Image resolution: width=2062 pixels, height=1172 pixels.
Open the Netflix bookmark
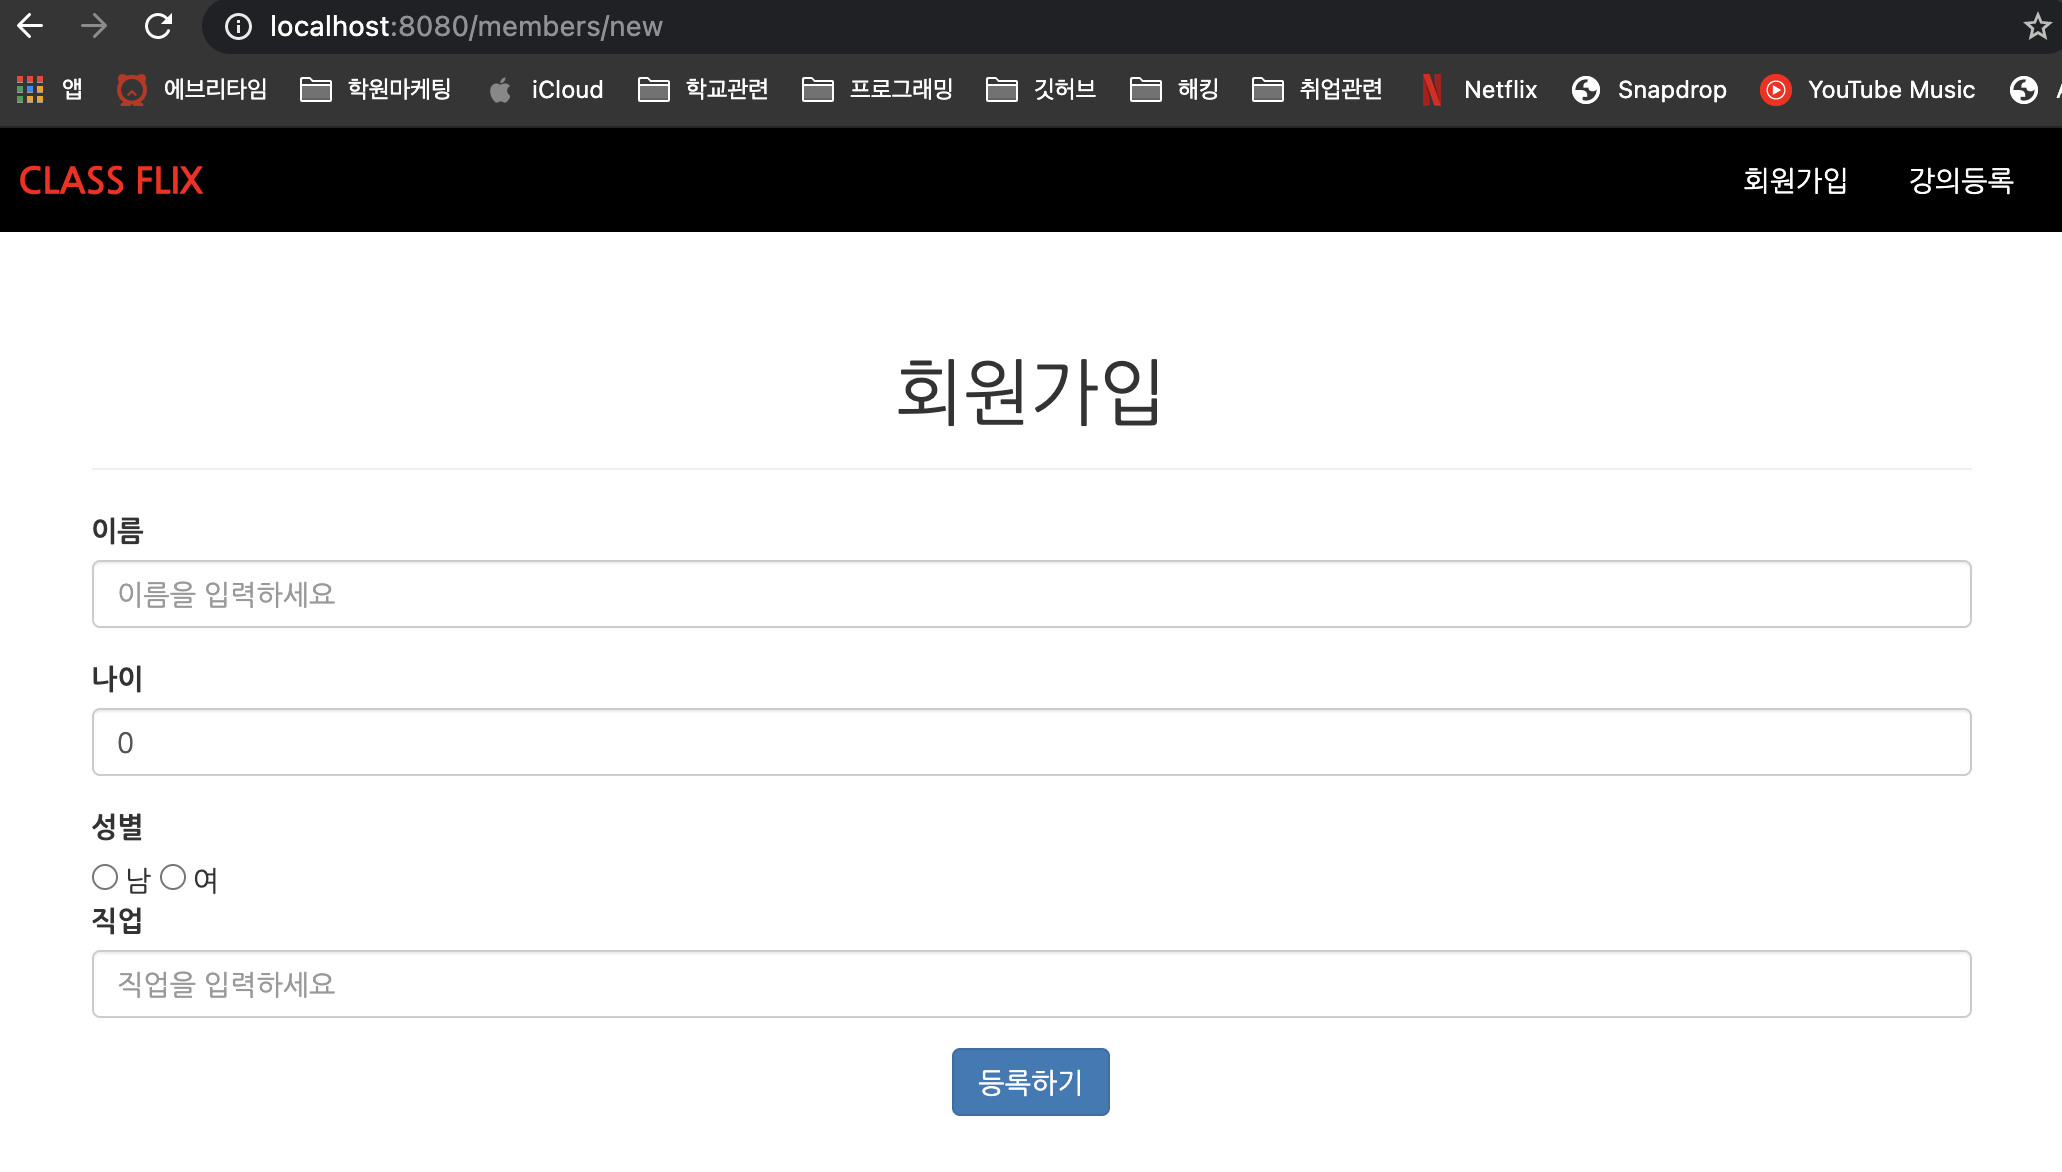[1479, 90]
